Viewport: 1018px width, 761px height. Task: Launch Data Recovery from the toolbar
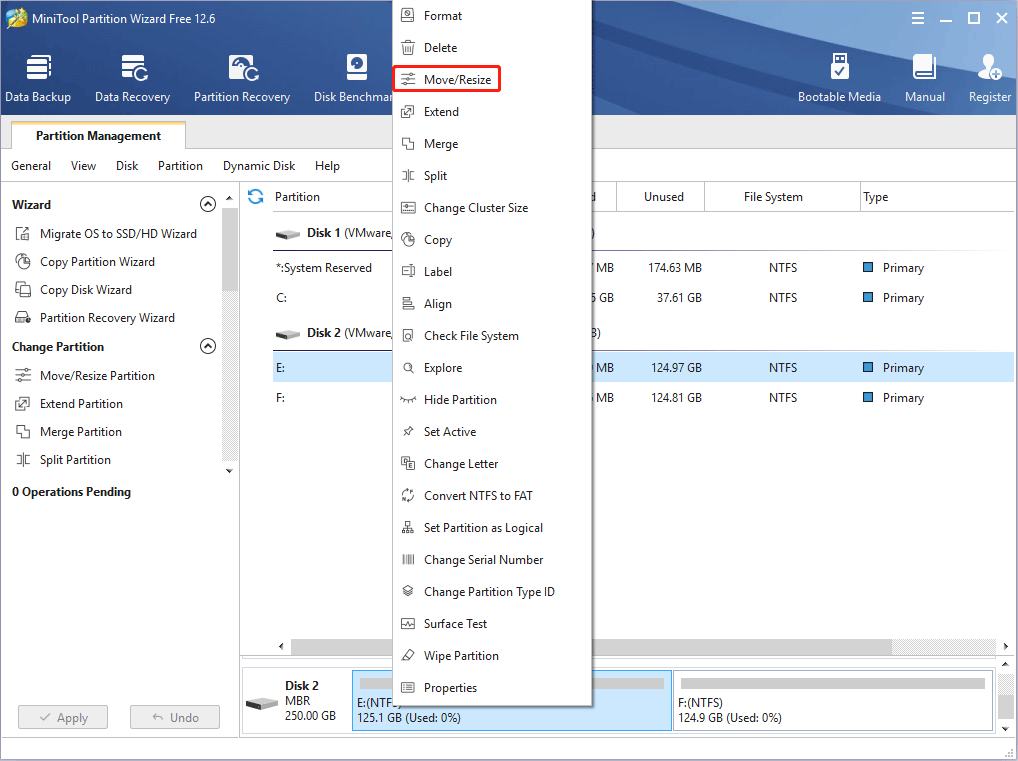click(x=132, y=79)
